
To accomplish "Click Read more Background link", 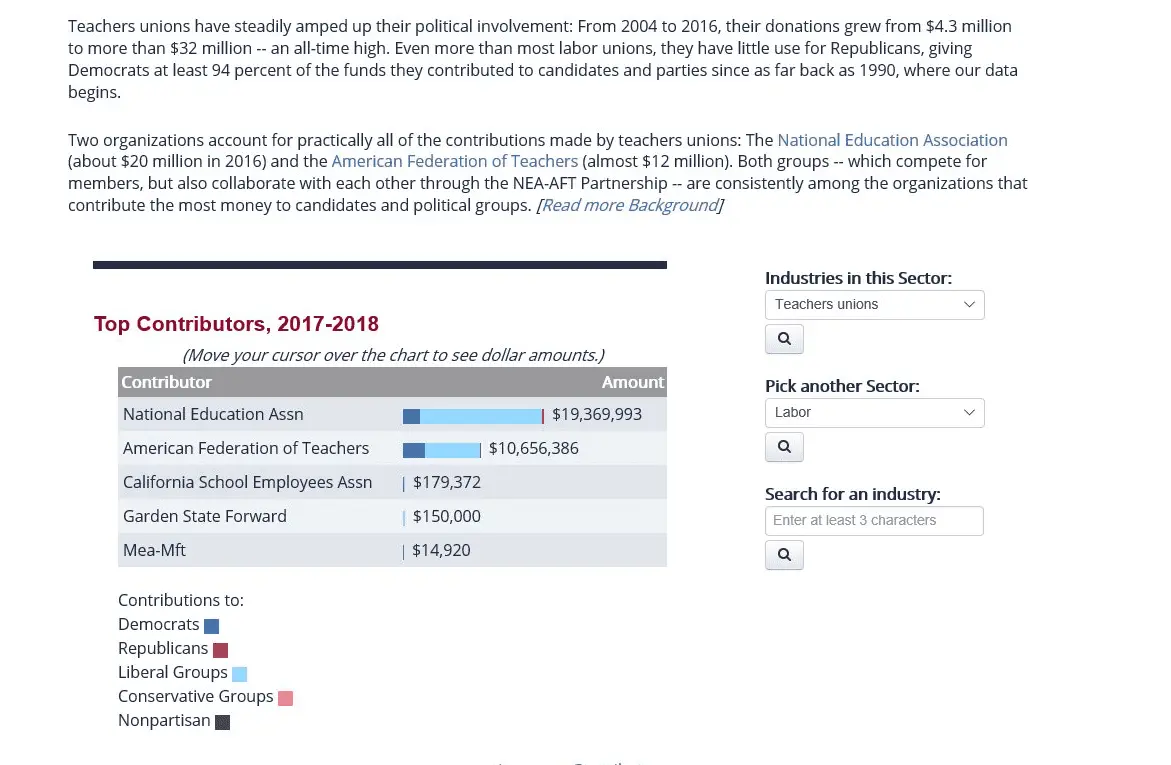I will (630, 205).
